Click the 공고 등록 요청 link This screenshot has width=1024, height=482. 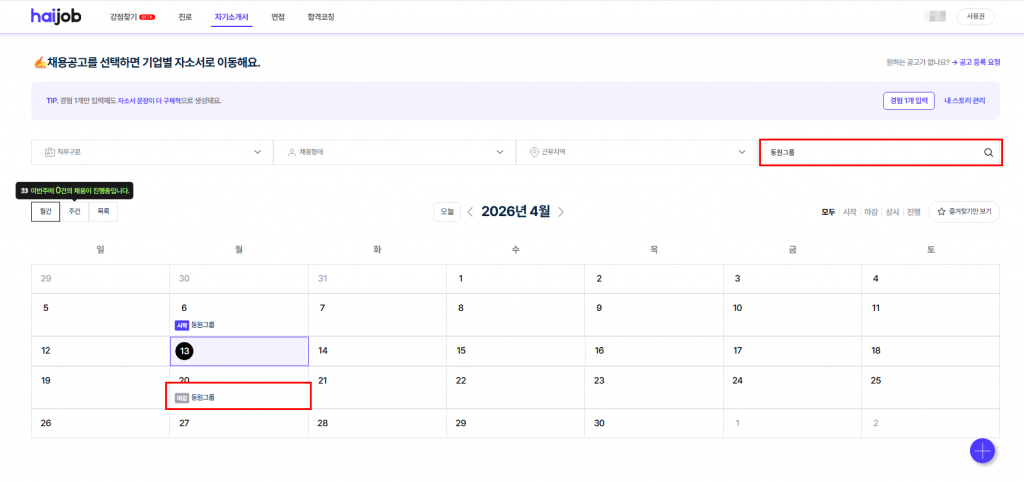975,62
